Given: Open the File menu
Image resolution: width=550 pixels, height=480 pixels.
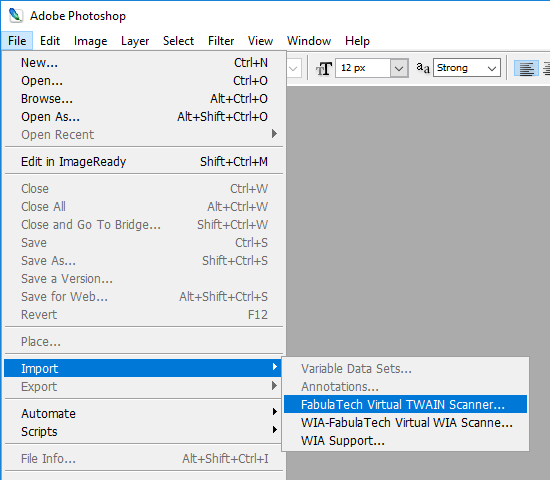Looking at the screenshot, I should 17,41.
